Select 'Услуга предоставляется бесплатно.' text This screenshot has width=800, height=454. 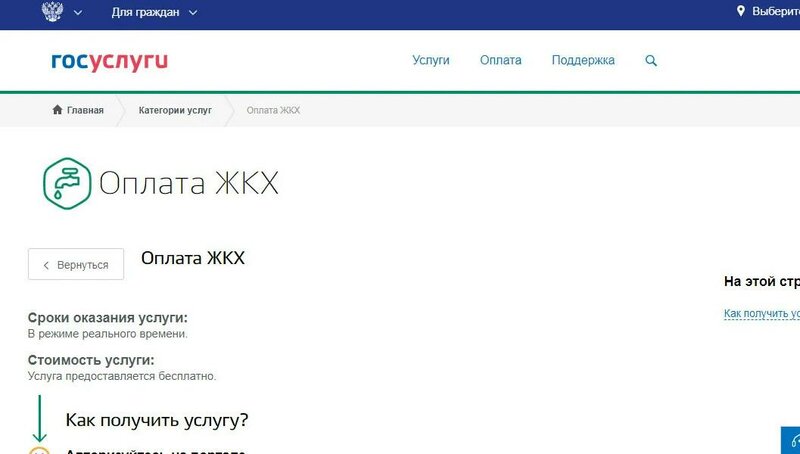(x=122, y=376)
